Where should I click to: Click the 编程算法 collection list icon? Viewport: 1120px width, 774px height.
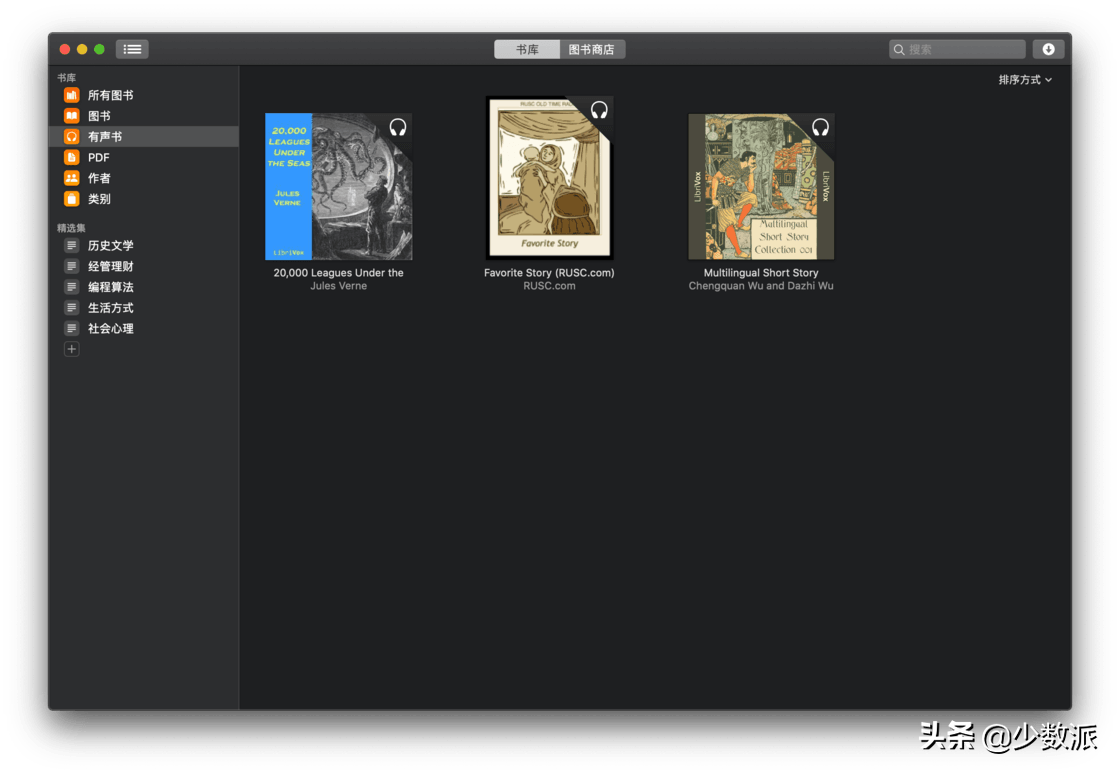(x=71, y=286)
